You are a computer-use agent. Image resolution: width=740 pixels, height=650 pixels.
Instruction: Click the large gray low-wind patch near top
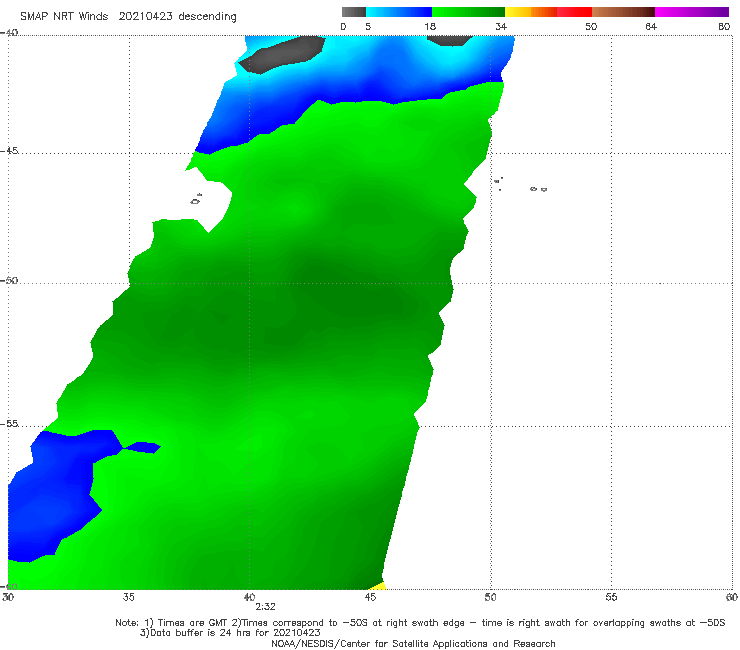click(x=282, y=54)
